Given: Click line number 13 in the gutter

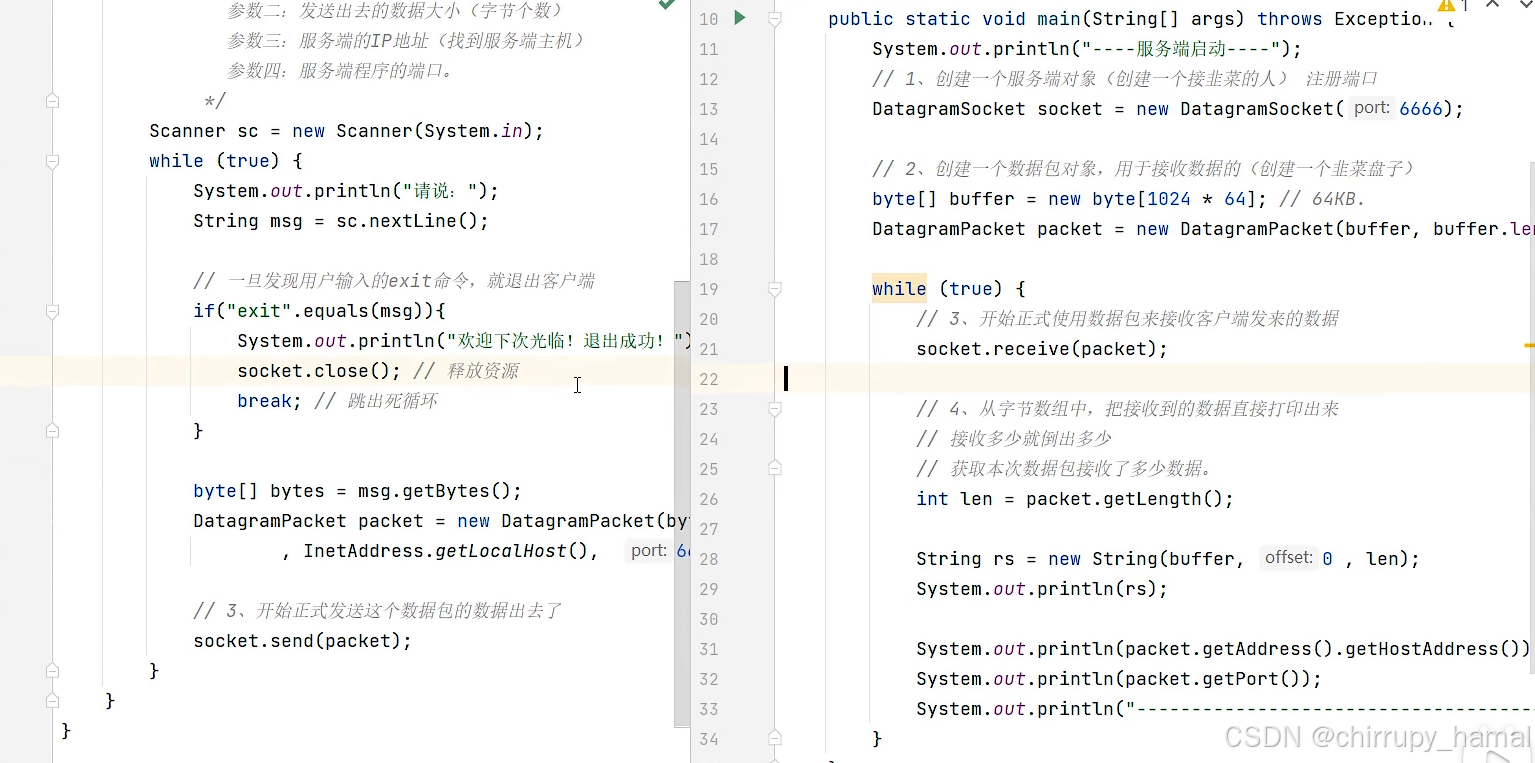Looking at the screenshot, I should (708, 109).
